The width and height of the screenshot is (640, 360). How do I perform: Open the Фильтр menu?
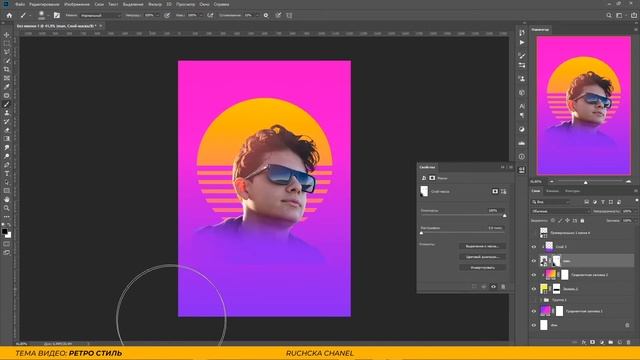[155, 4]
